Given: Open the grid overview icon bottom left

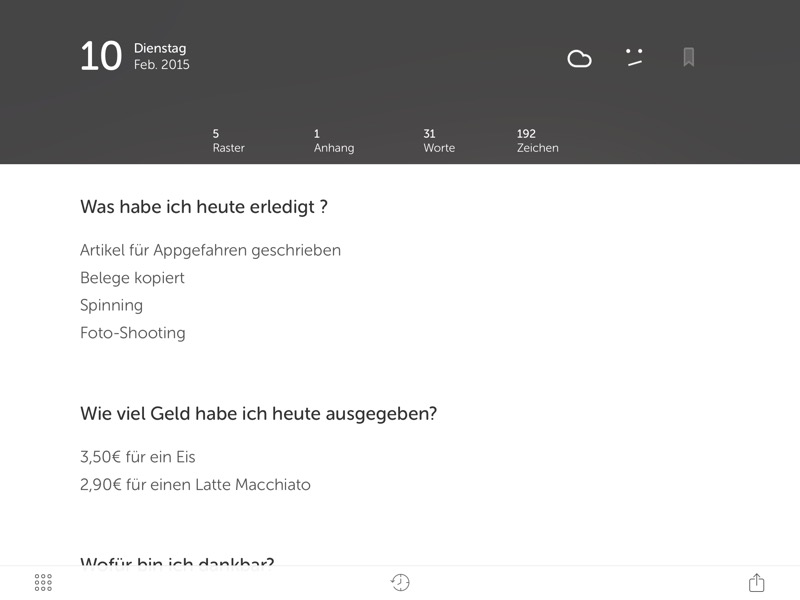Looking at the screenshot, I should (x=42, y=580).
